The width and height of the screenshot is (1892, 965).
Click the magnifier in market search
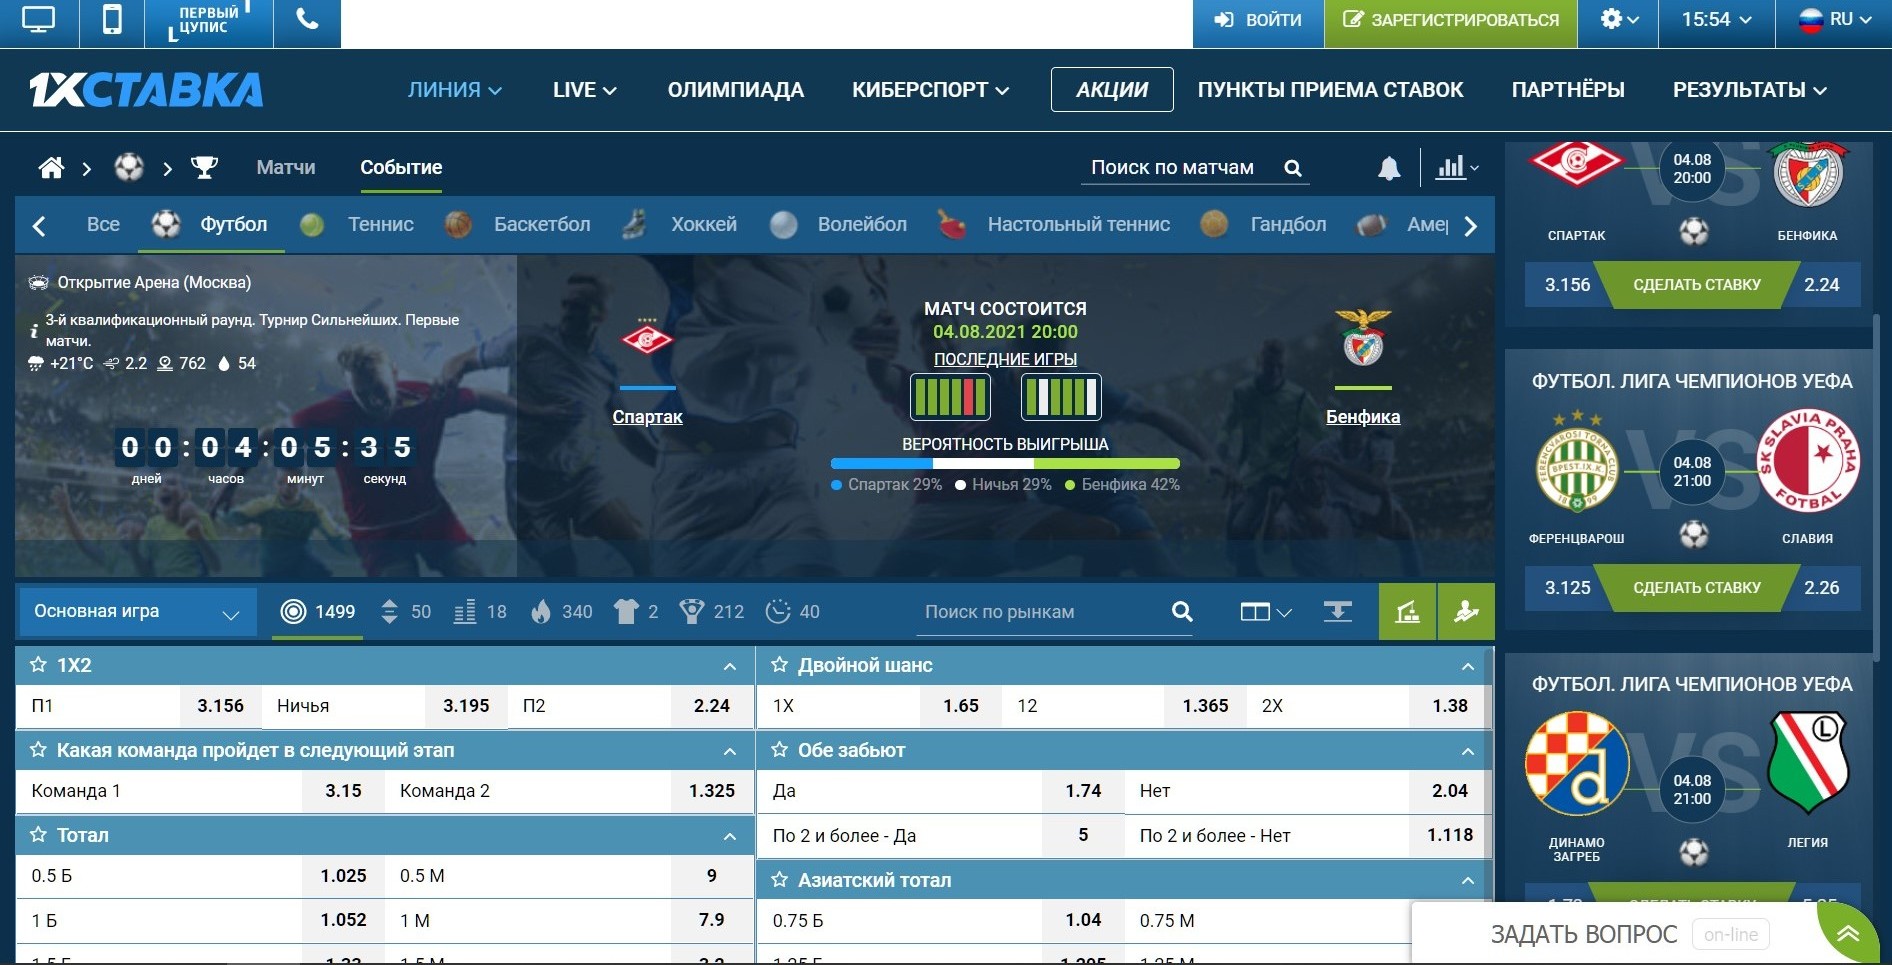pyautogui.click(x=1182, y=611)
